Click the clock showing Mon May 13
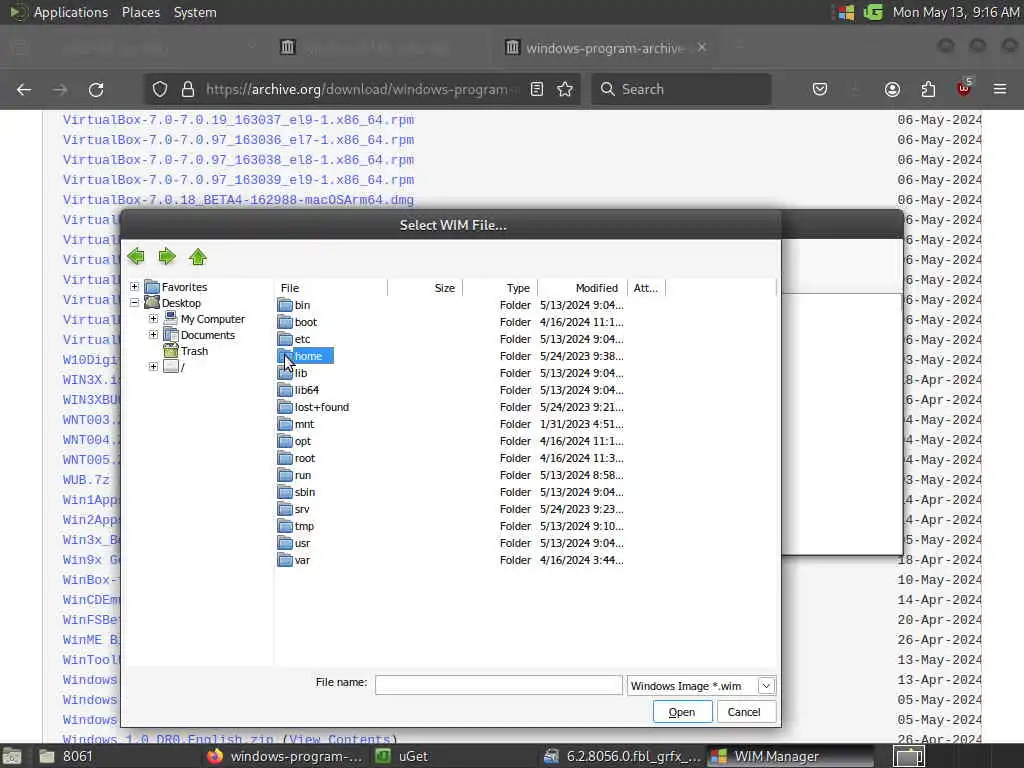This screenshot has height=768, width=1024. [x=955, y=12]
